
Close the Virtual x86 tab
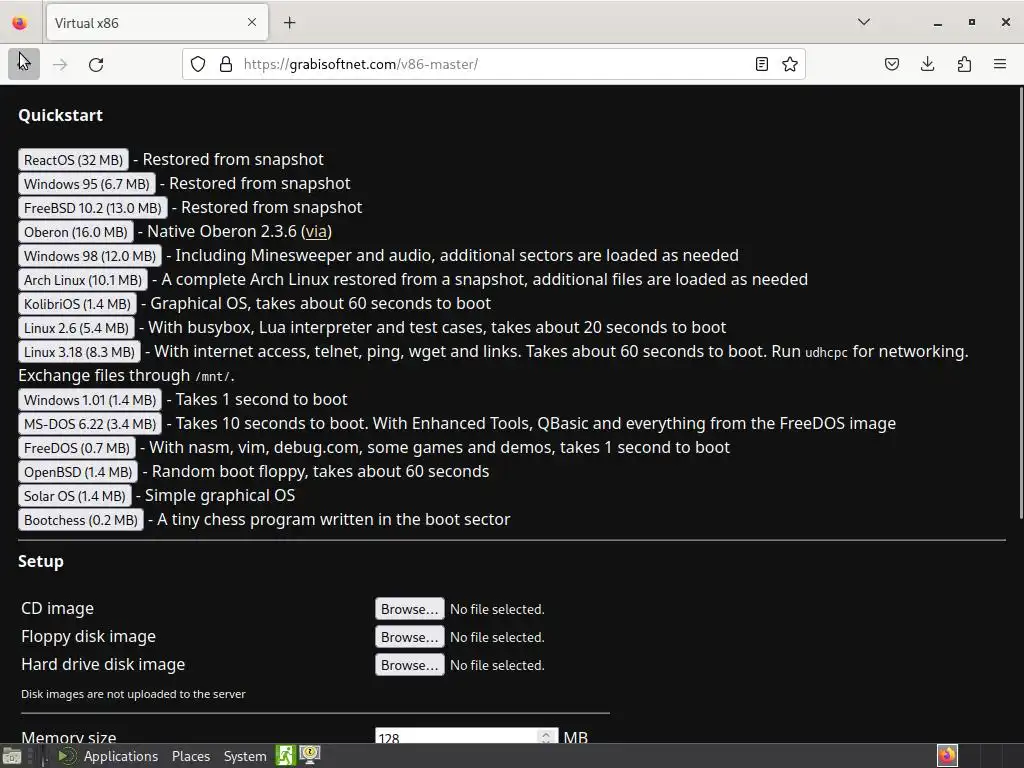pos(252,22)
